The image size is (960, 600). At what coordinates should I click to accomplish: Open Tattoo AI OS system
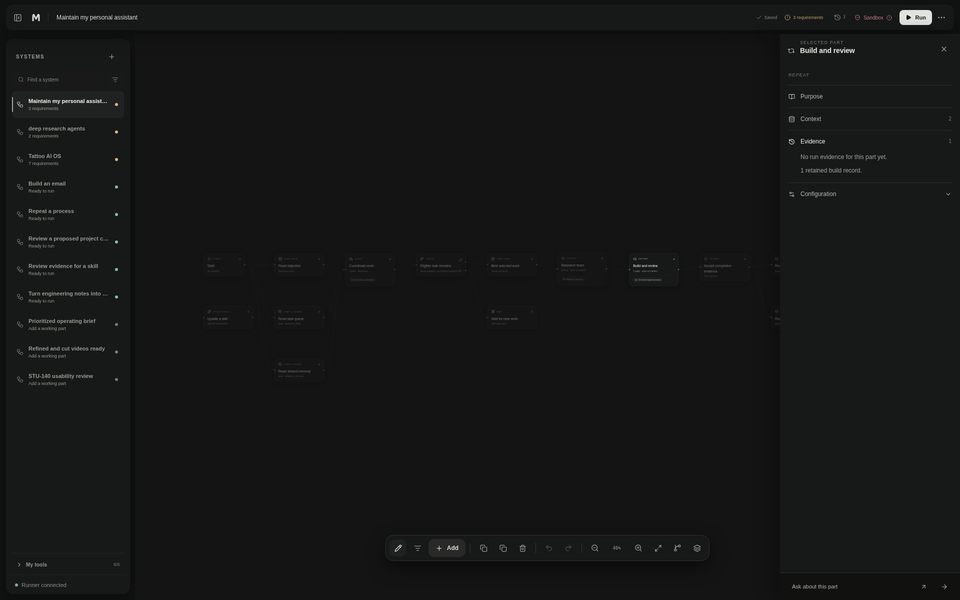68,160
